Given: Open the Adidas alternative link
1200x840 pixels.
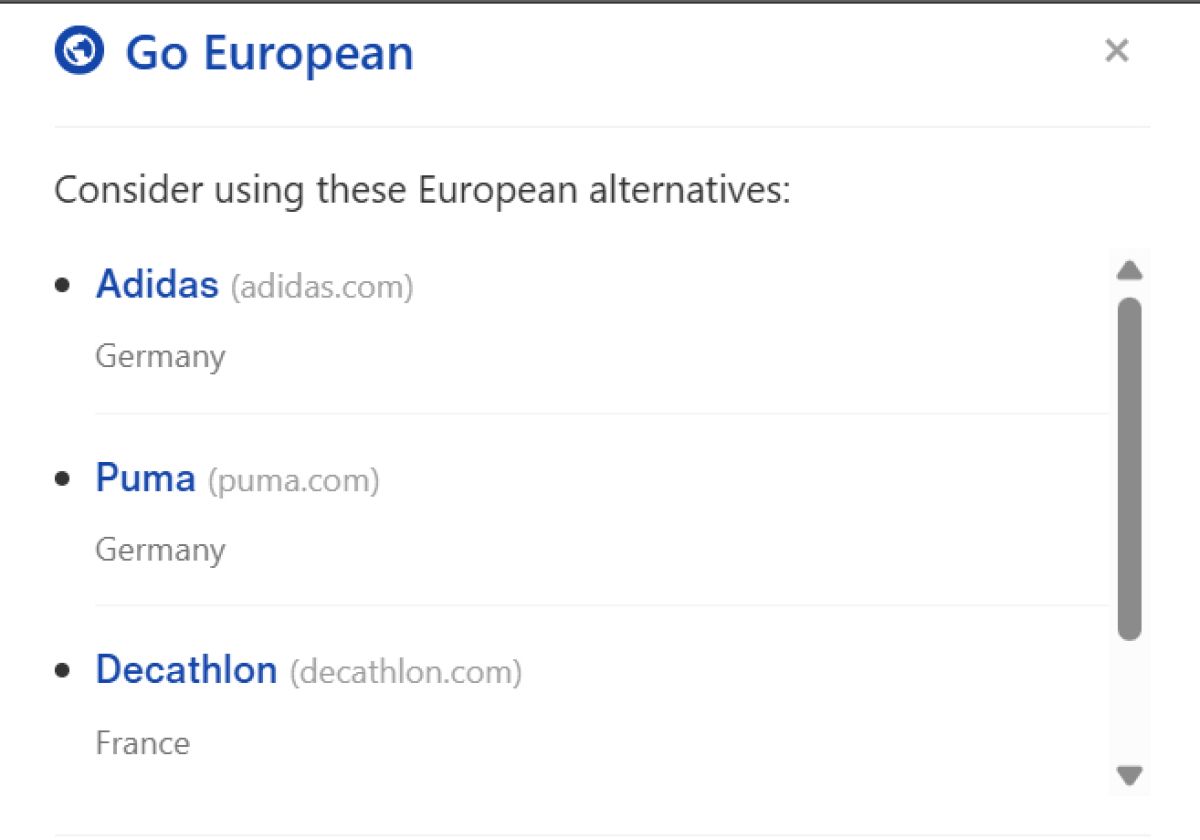Looking at the screenshot, I should pos(157,285).
